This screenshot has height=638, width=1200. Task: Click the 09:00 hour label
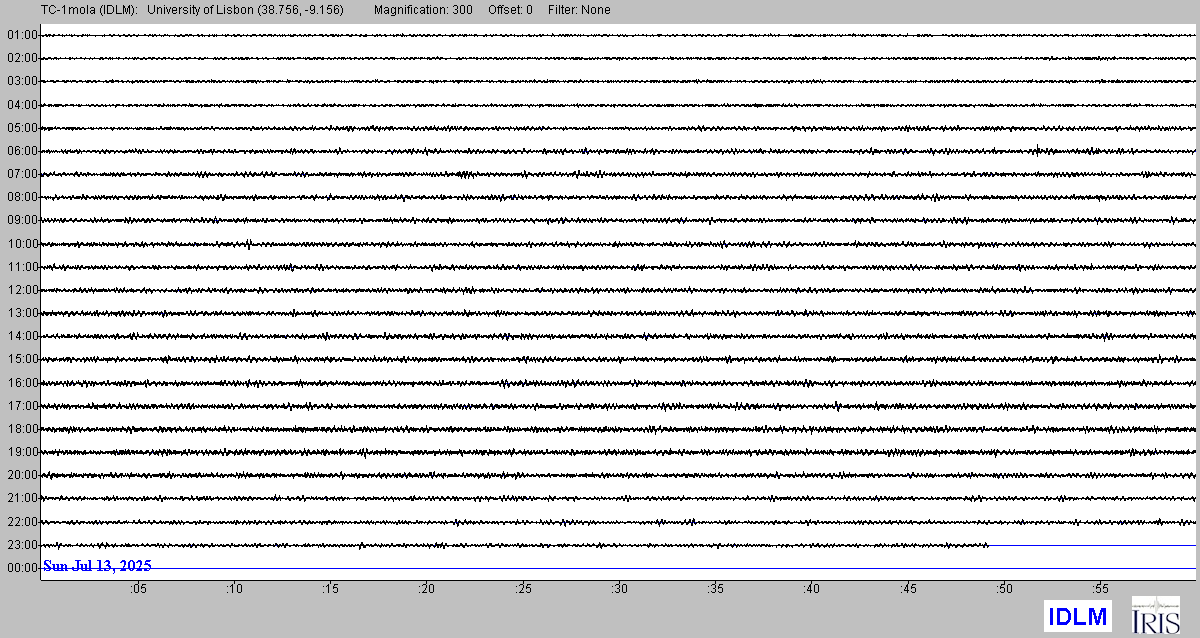pyautogui.click(x=22, y=220)
